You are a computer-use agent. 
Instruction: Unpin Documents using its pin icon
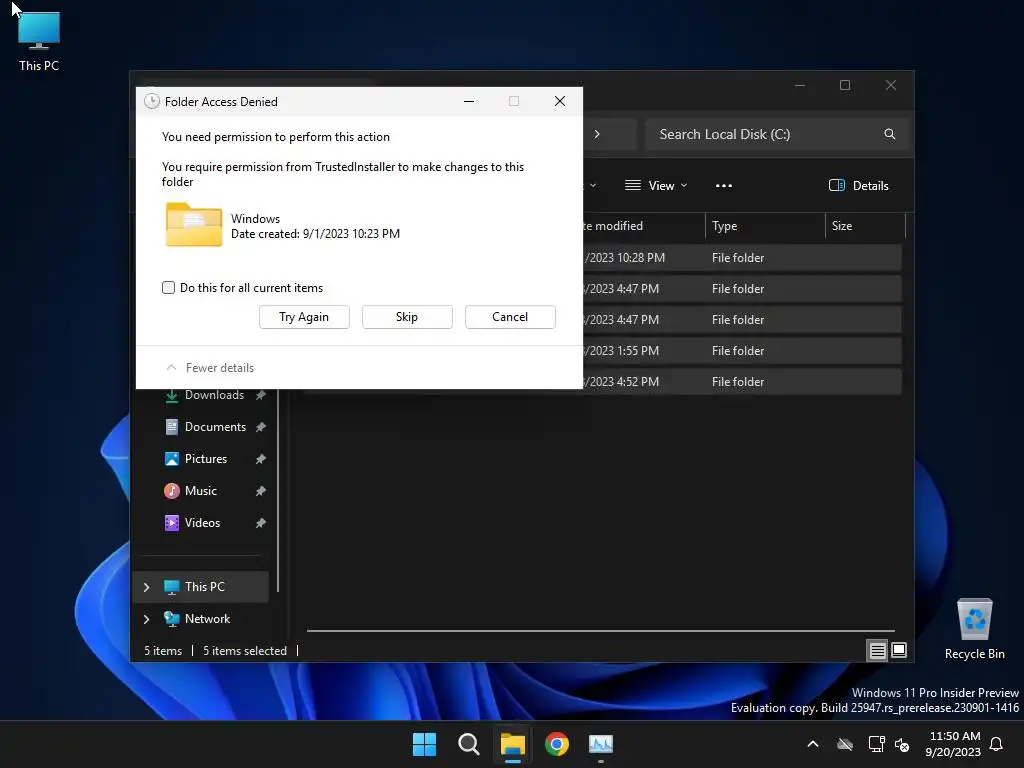click(261, 426)
